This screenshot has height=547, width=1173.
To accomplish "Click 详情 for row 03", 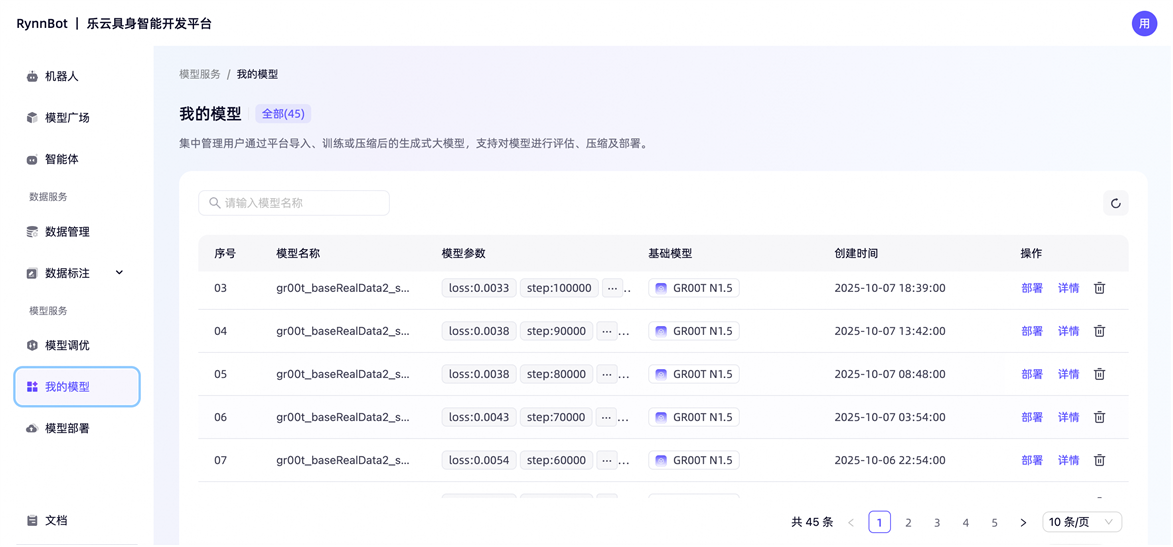I will point(1068,288).
